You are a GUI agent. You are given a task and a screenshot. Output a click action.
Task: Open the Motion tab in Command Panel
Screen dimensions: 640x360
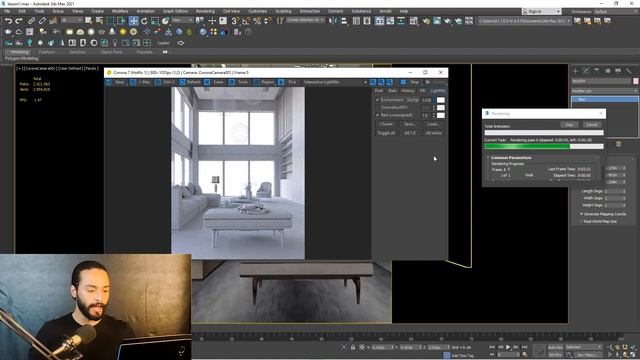point(607,71)
